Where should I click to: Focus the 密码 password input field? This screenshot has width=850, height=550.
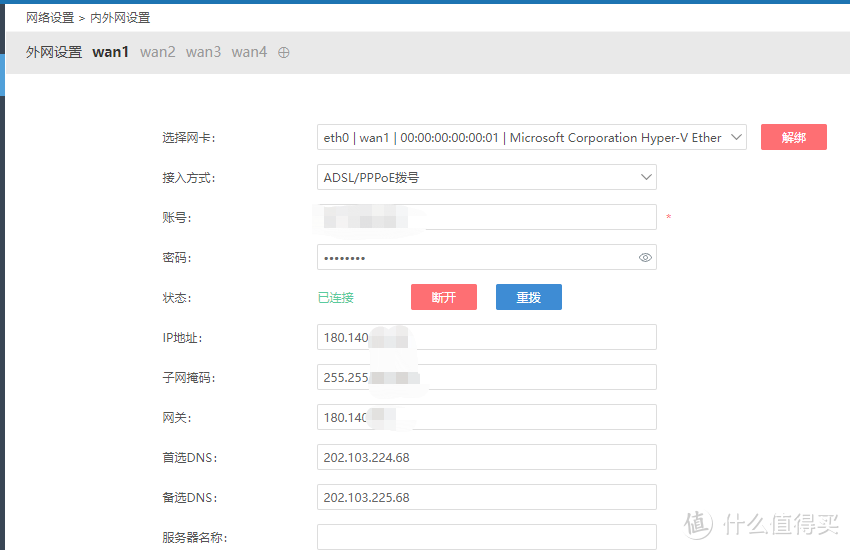487,257
